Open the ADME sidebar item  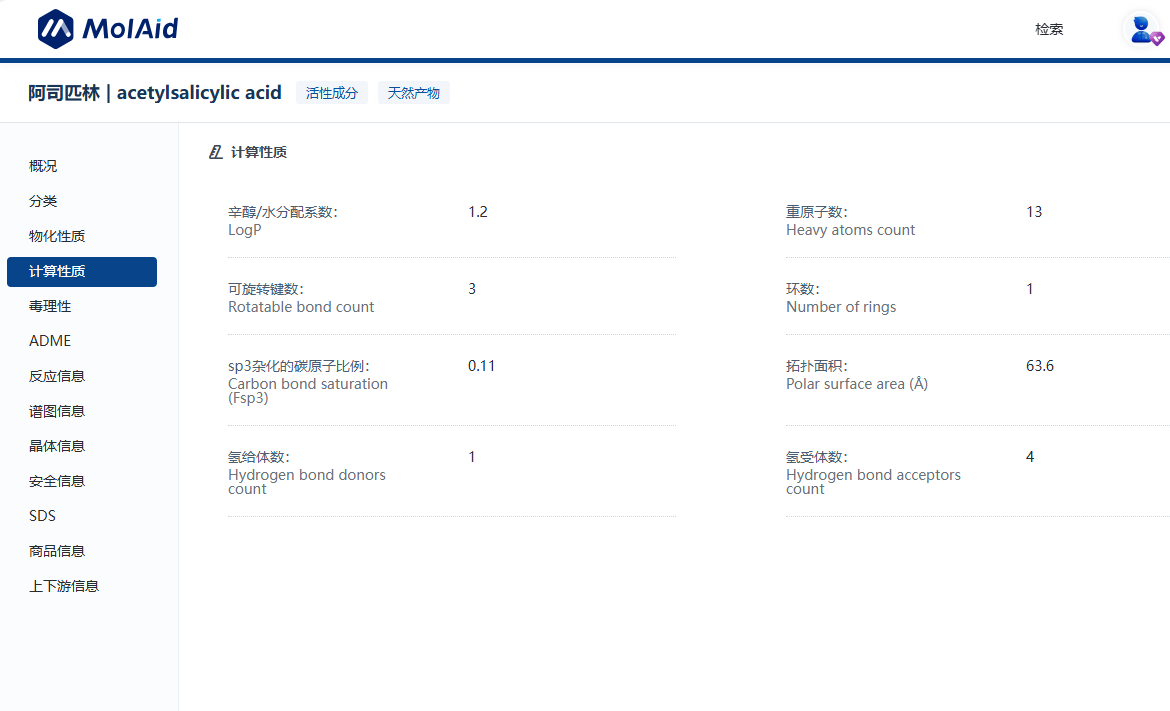coord(50,341)
